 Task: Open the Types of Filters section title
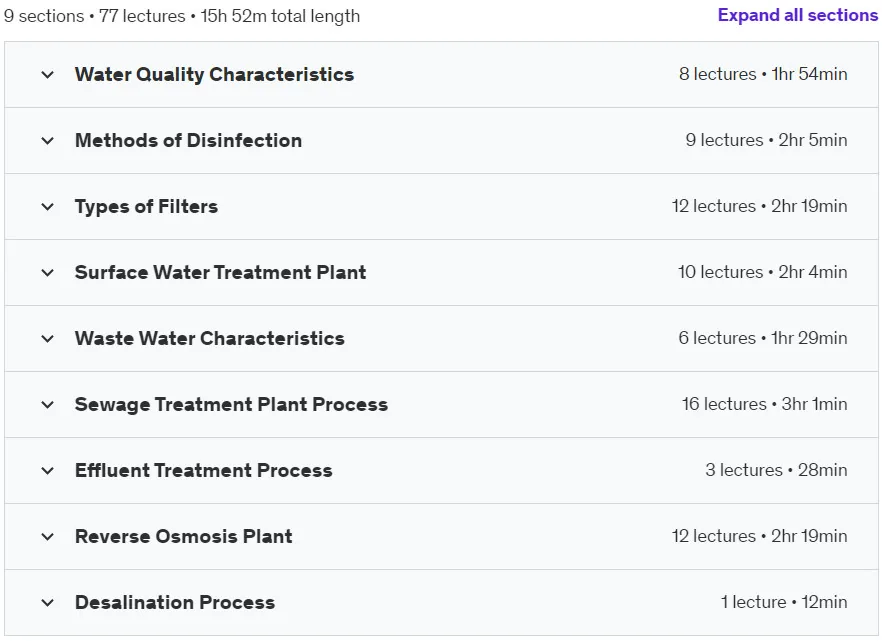click(x=146, y=207)
